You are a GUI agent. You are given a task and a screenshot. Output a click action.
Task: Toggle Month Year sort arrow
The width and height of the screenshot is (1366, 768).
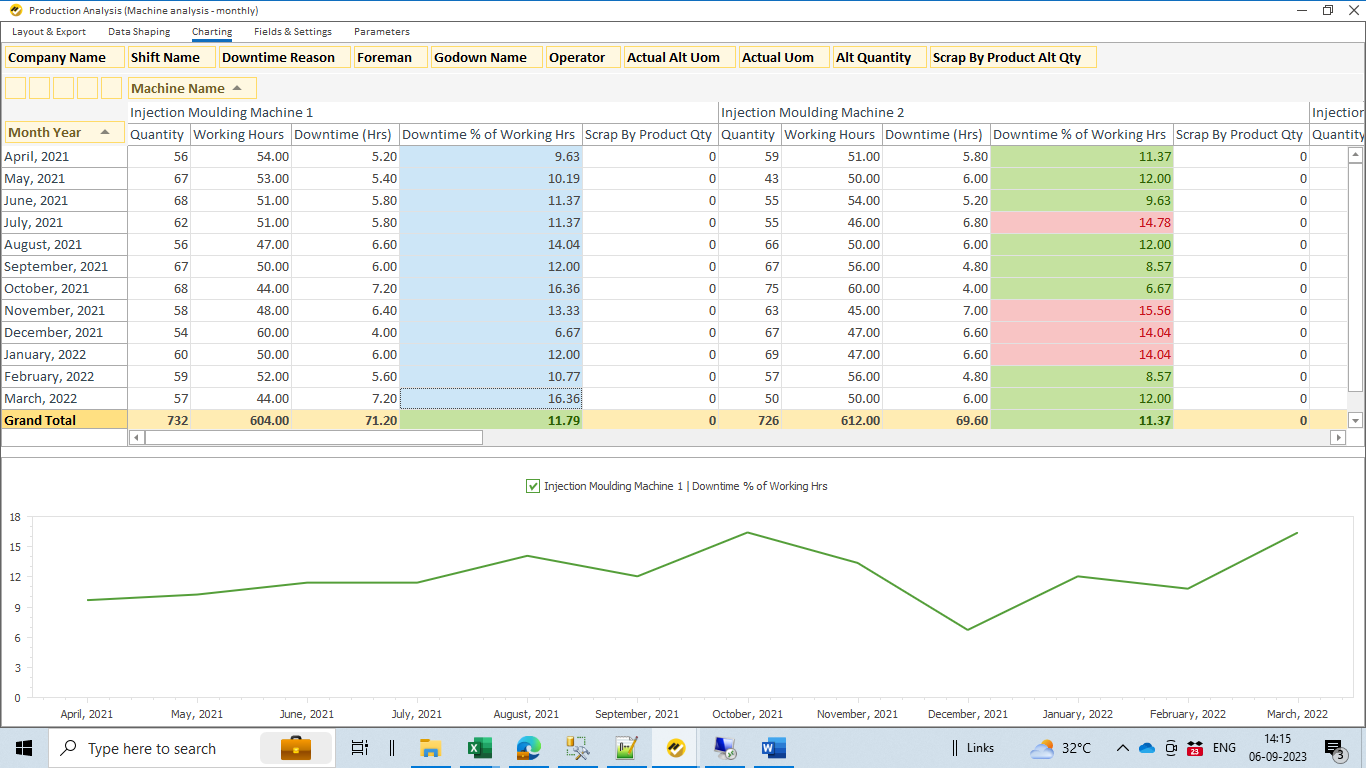tap(105, 132)
